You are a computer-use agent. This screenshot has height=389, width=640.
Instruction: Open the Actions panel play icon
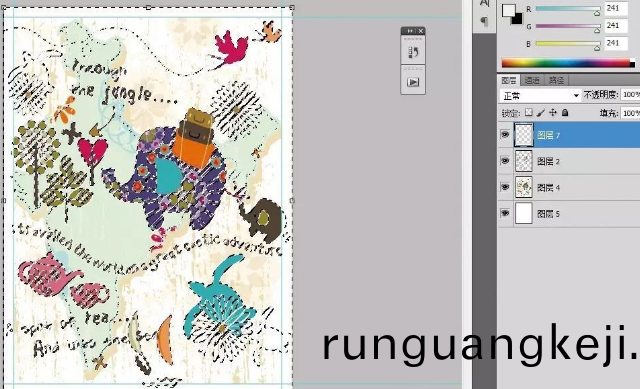point(413,82)
